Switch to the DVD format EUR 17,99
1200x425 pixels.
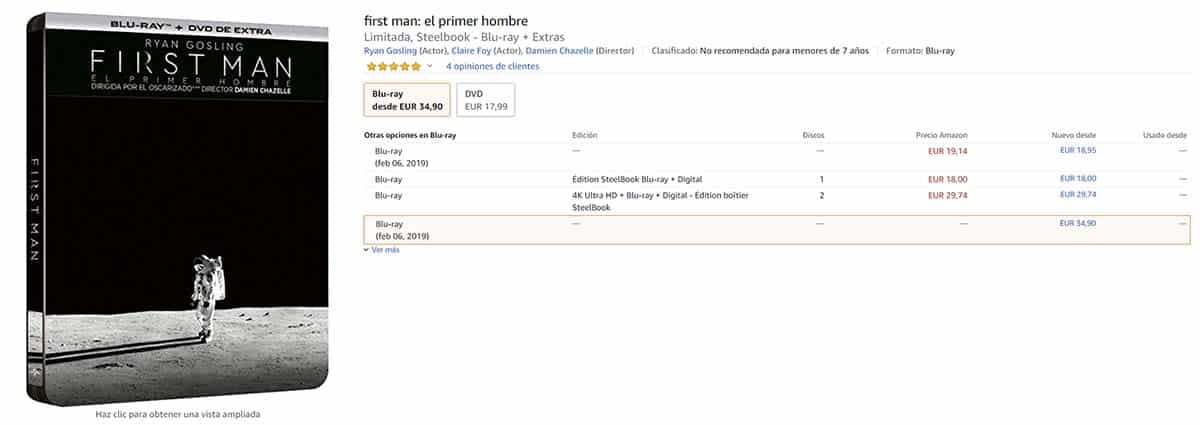point(485,100)
